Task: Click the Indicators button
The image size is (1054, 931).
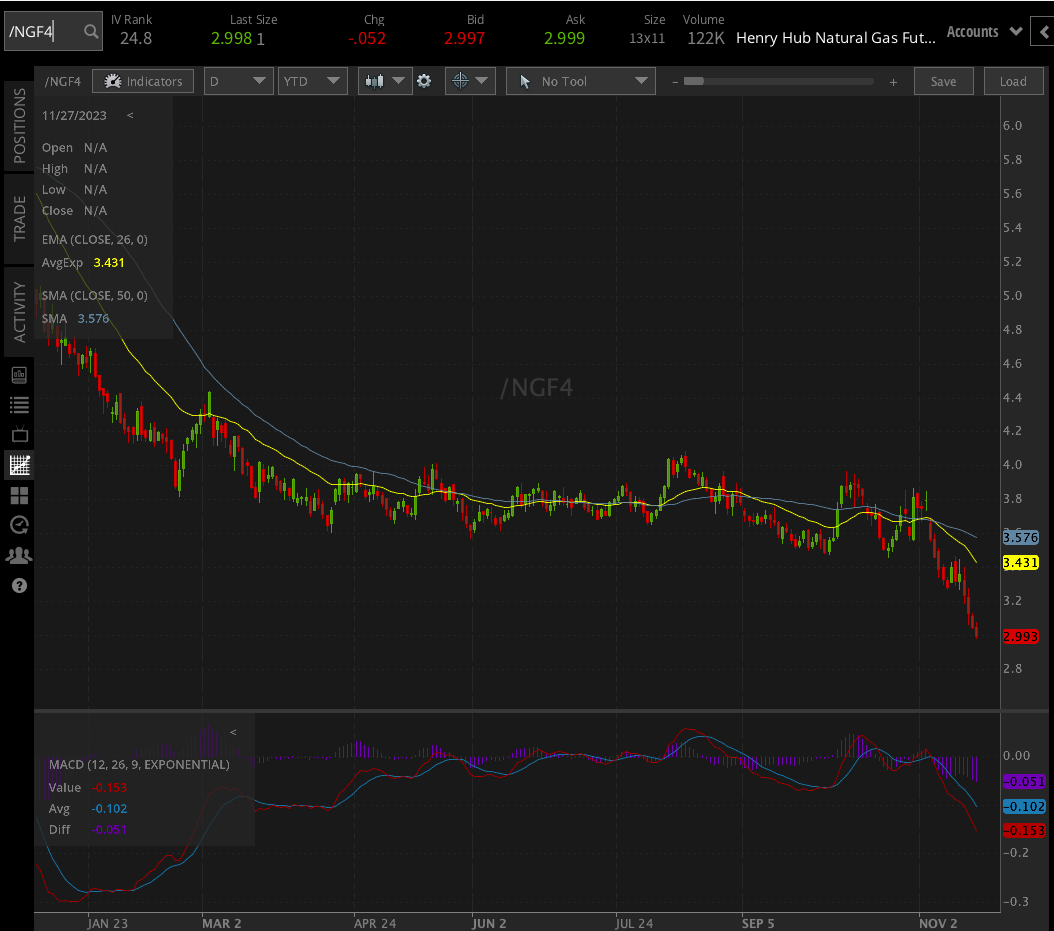Action: click(143, 81)
